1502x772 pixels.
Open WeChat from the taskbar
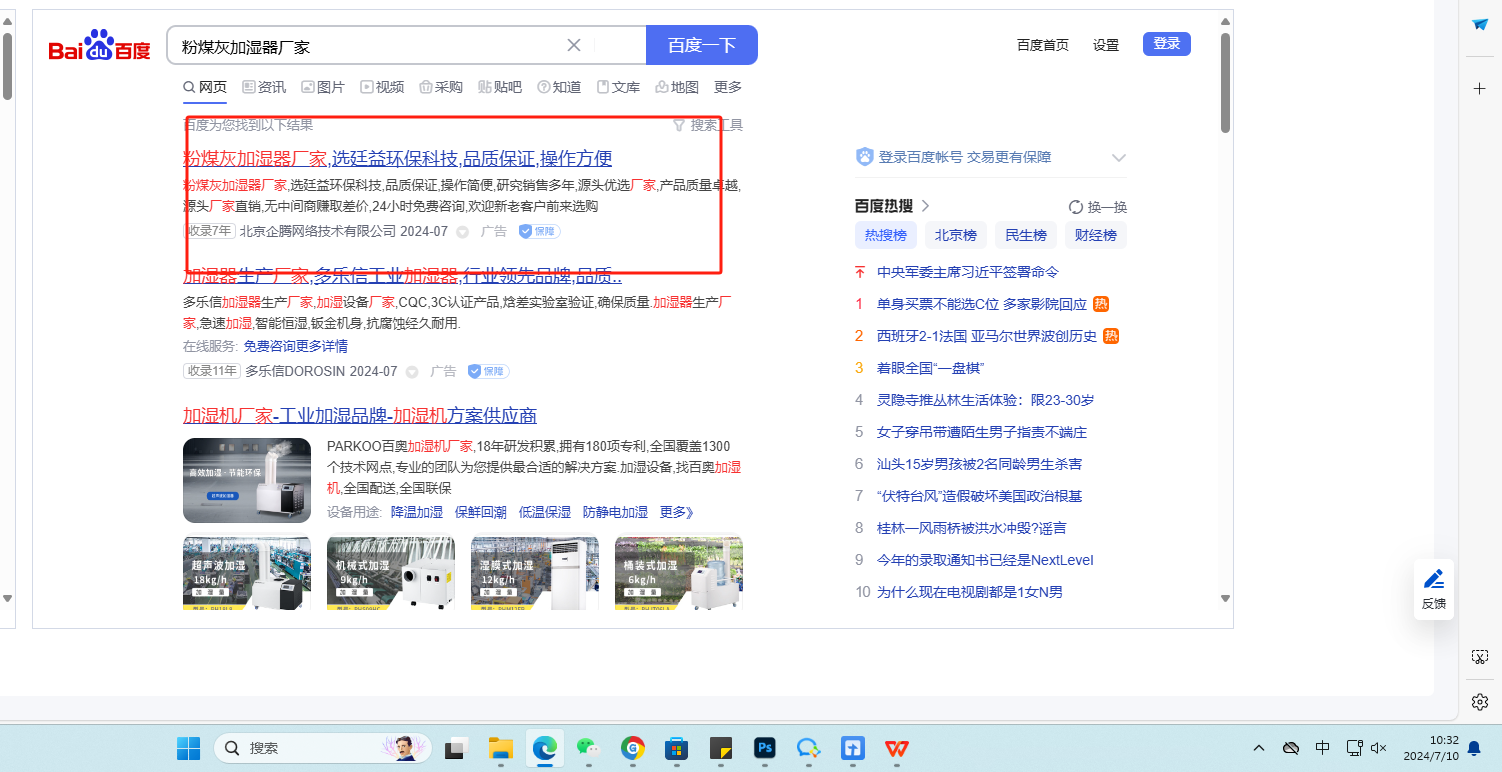pos(588,748)
